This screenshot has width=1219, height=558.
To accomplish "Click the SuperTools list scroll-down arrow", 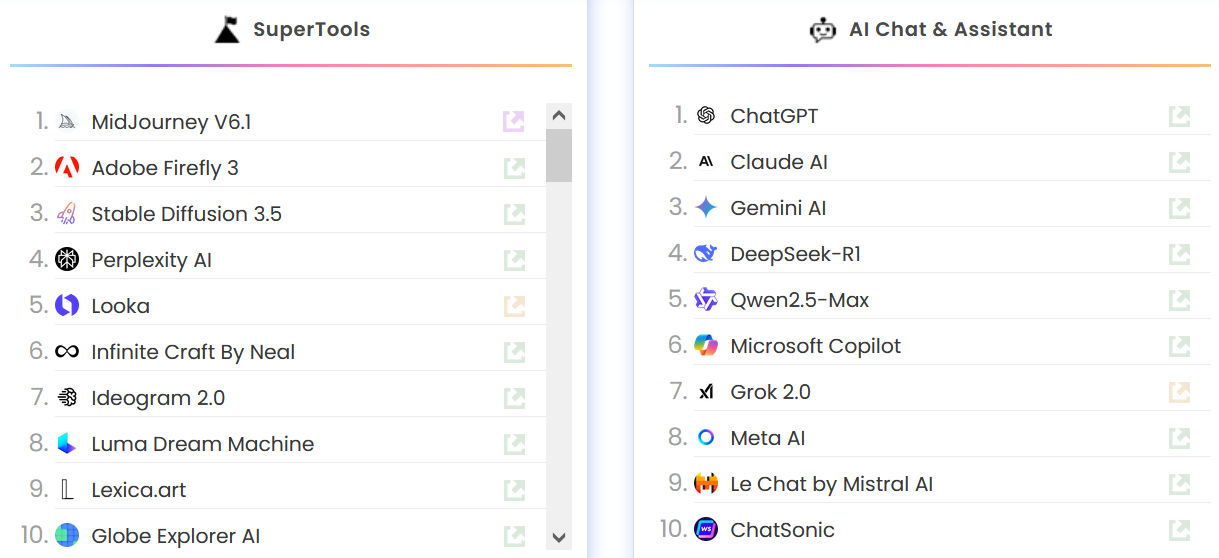I will 559,537.
